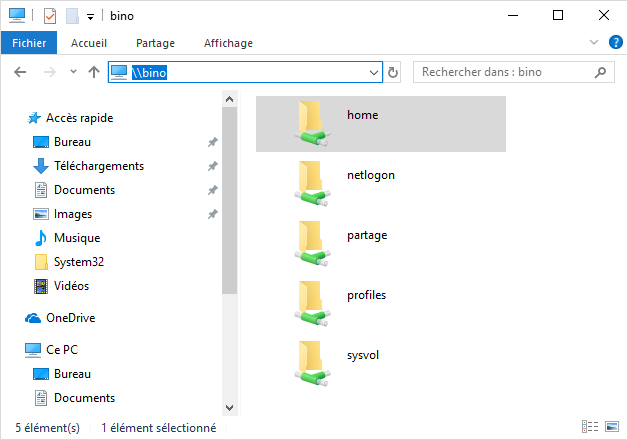Open the address bar history dropdown

374,73
